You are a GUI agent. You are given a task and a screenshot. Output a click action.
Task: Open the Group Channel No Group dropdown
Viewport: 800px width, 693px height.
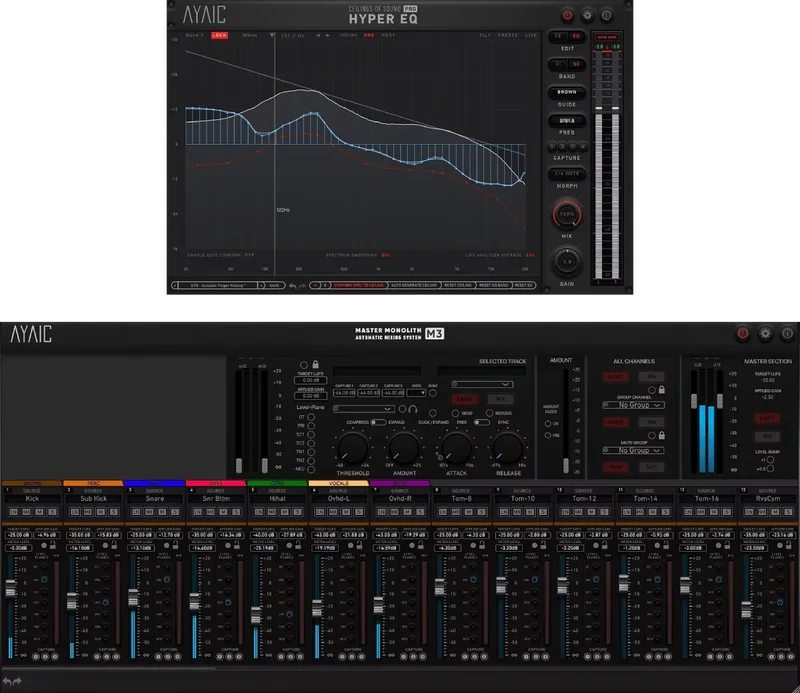tap(633, 405)
